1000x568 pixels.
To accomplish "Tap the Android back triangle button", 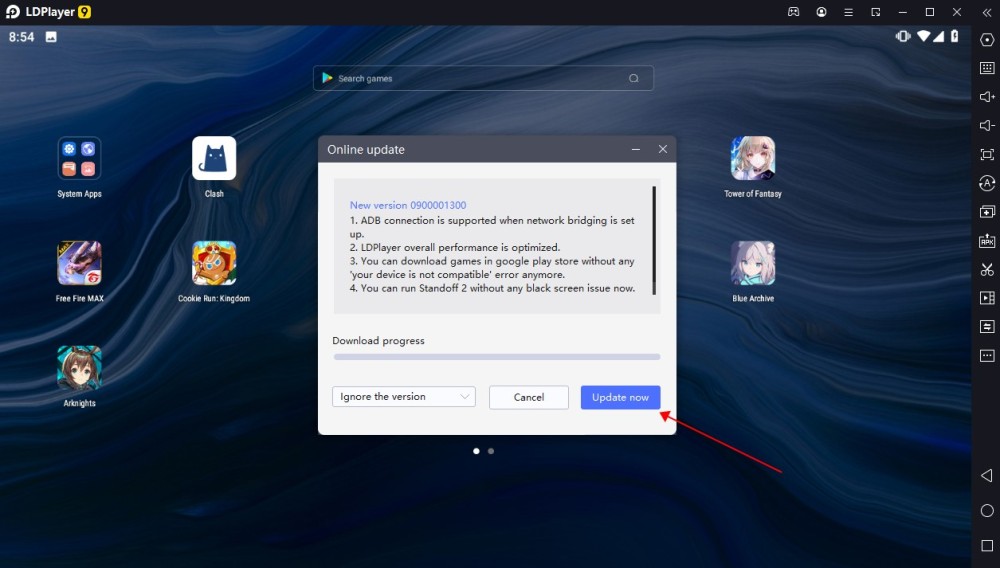I will pos(987,476).
